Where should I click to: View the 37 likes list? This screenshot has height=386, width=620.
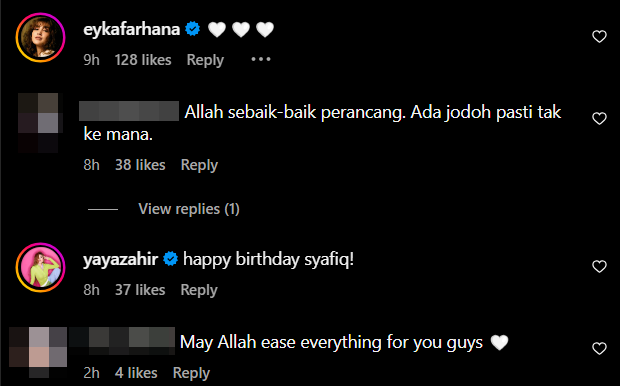(x=140, y=290)
